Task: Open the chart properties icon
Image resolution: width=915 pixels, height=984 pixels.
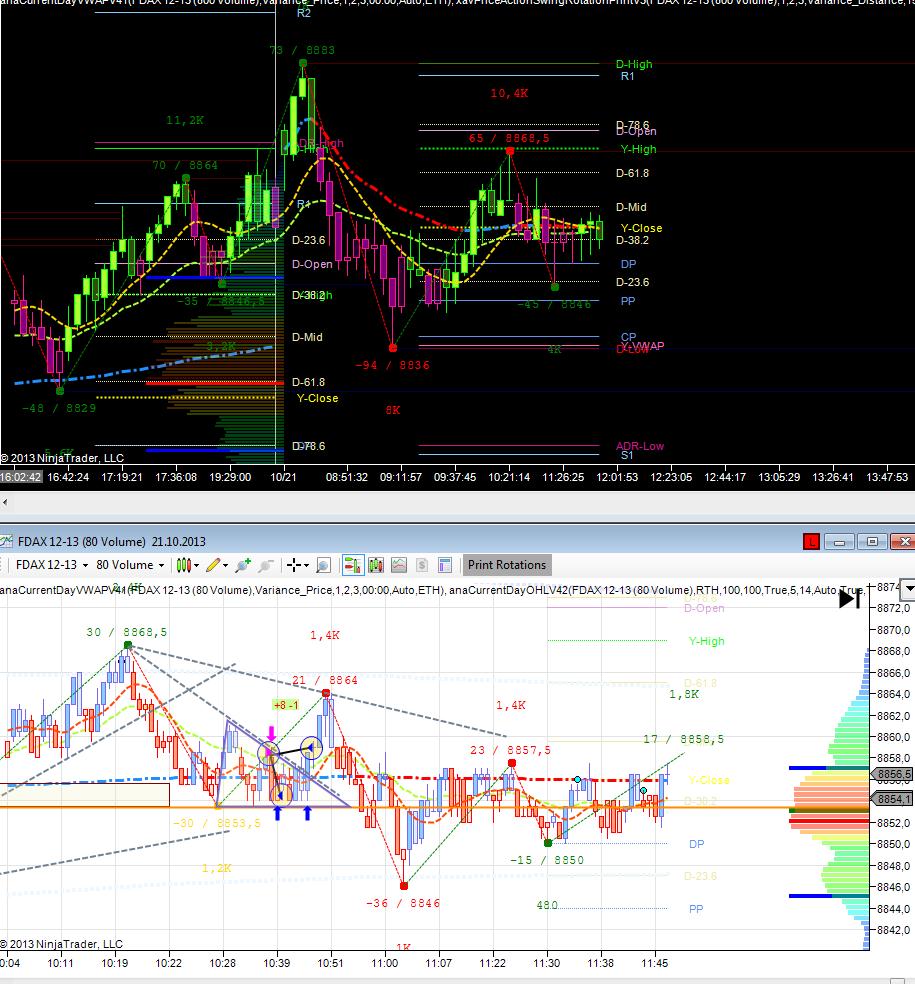Action: click(445, 565)
